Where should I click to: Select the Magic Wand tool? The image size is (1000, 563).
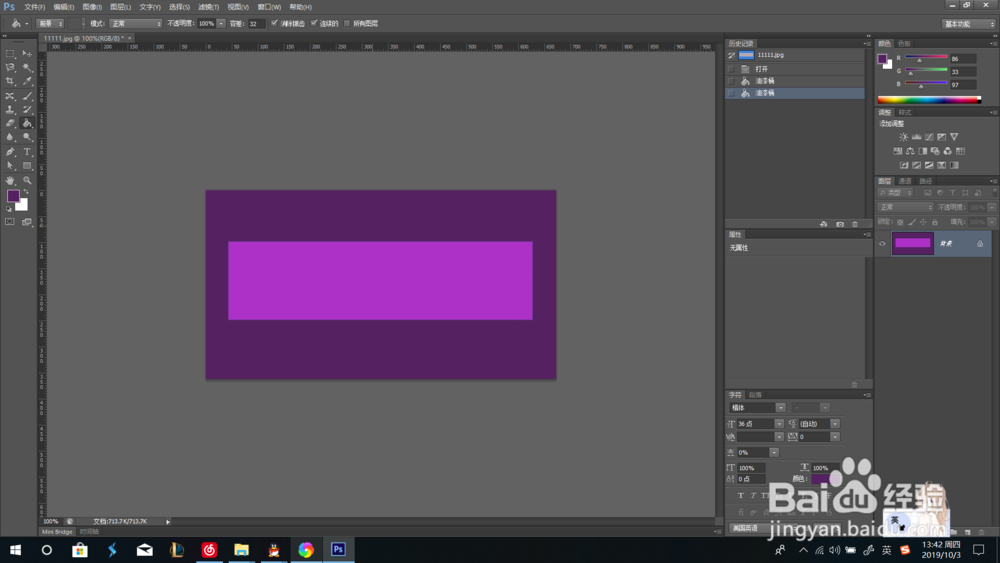click(27, 68)
